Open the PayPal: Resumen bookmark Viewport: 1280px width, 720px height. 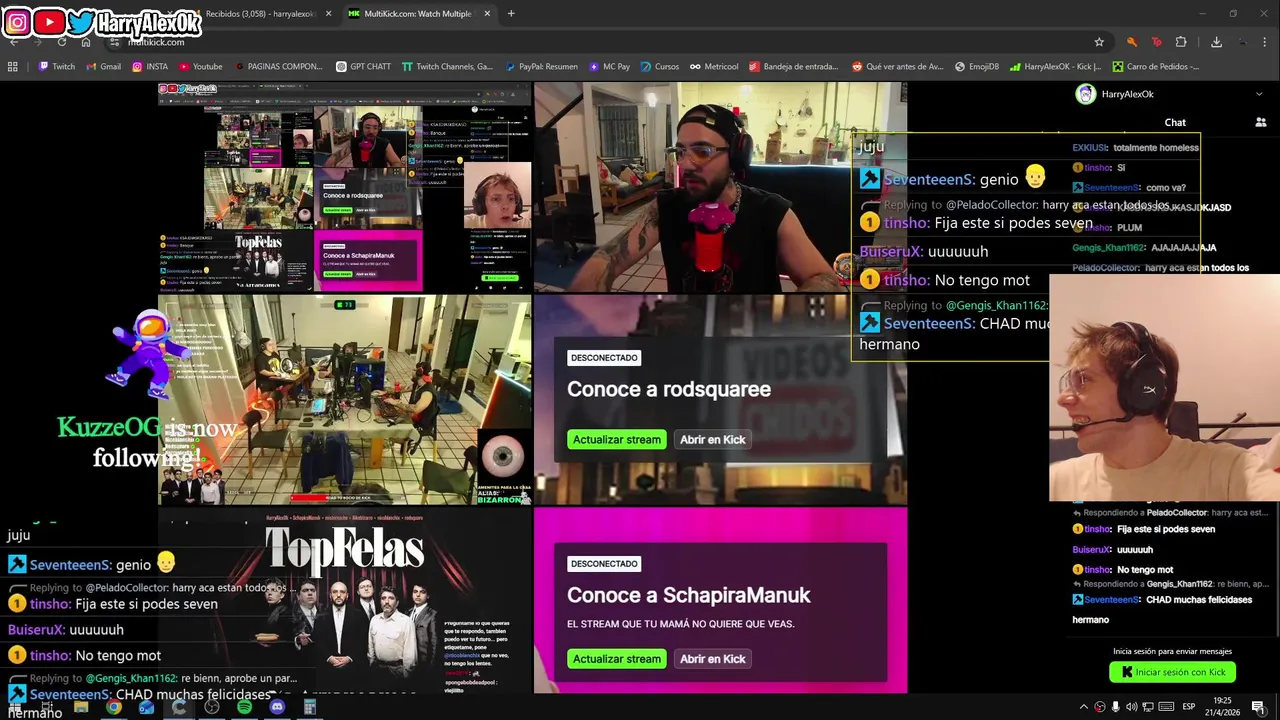[x=541, y=67]
